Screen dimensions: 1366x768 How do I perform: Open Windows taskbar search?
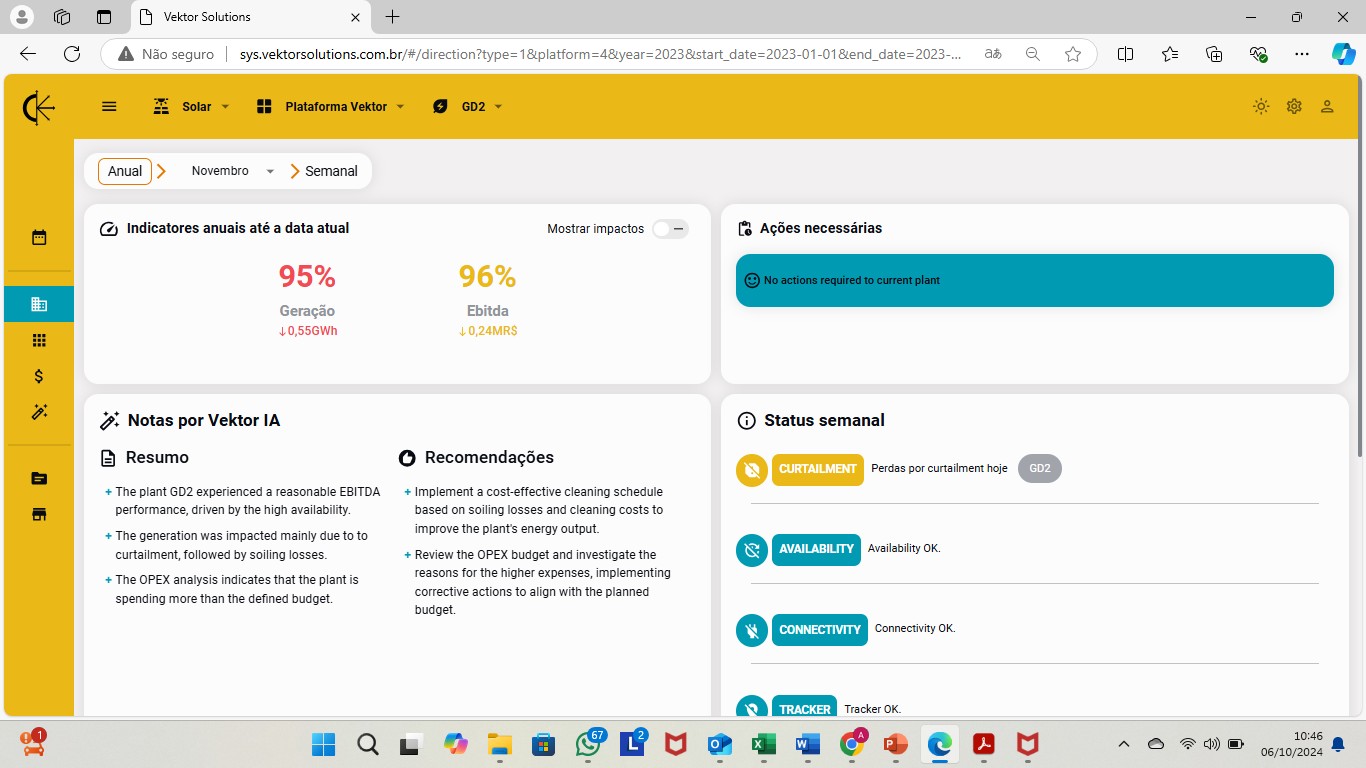point(367,744)
